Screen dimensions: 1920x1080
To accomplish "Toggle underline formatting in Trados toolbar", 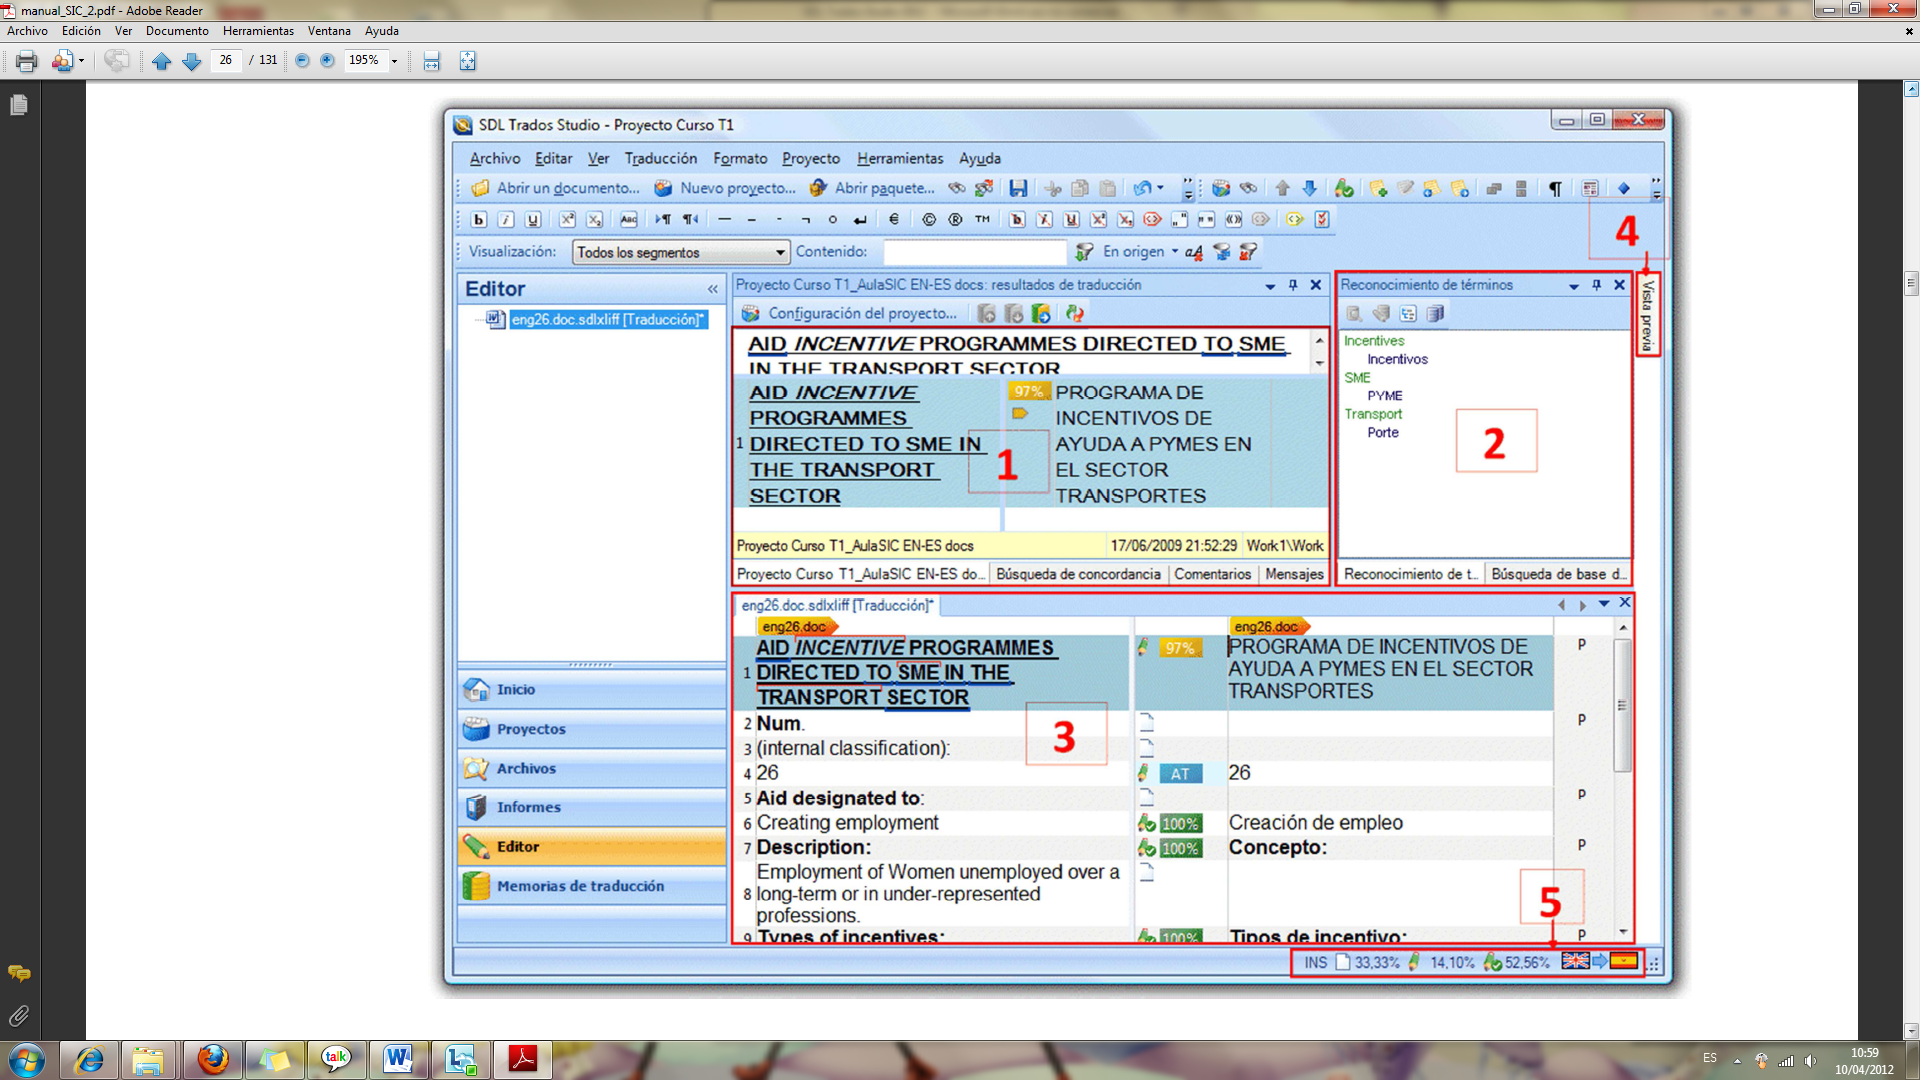I will point(533,220).
